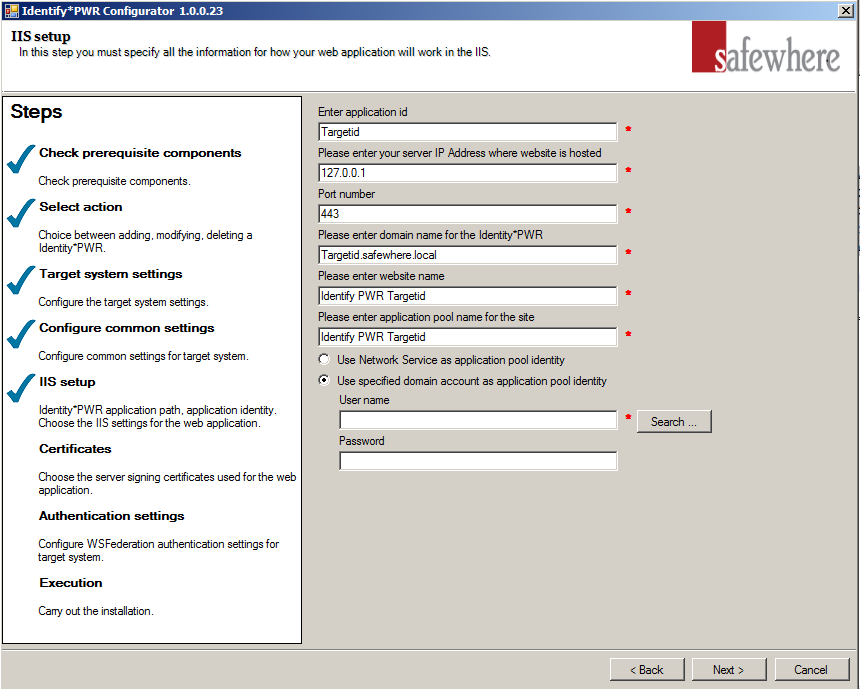
Task: Click the application pool name field
Action: pos(468,337)
